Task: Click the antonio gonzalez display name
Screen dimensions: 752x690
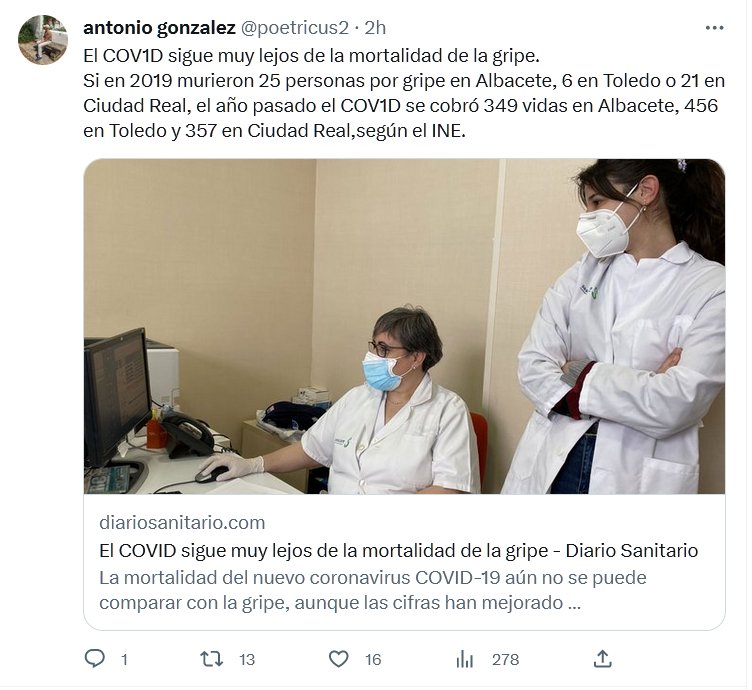Action: (x=159, y=28)
